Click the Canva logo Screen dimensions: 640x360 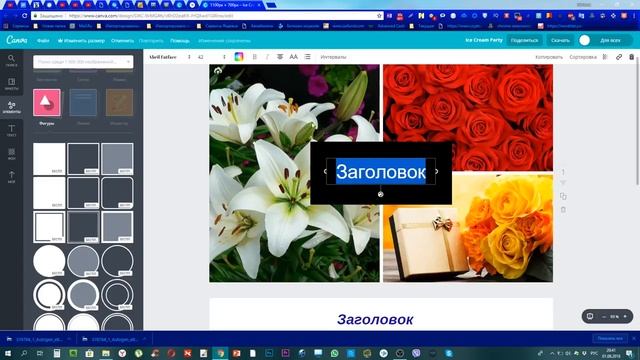point(17,40)
